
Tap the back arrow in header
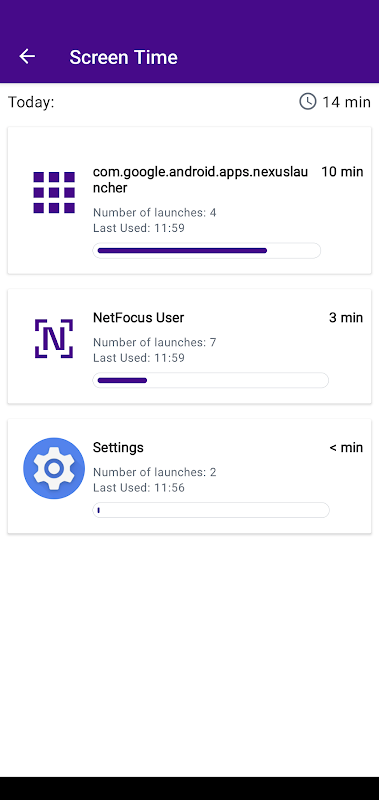tap(27, 57)
